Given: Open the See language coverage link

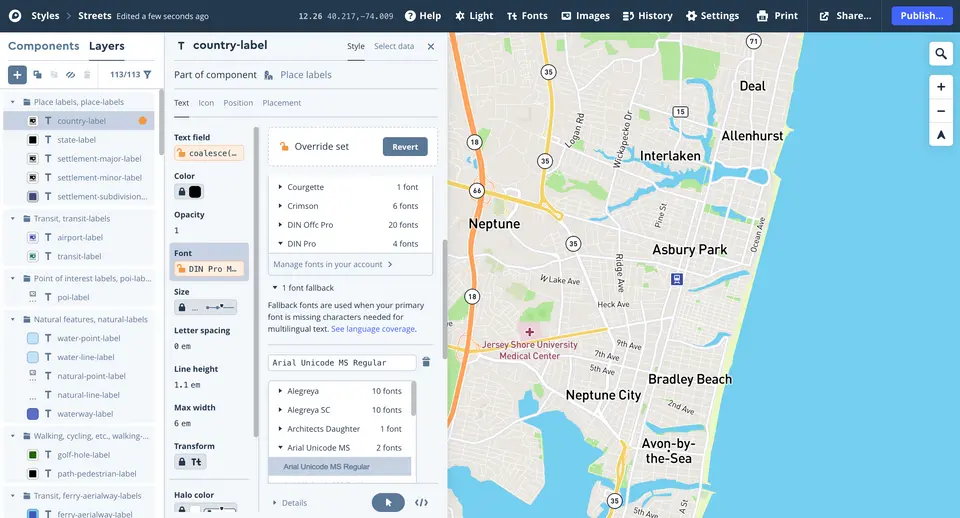Looking at the screenshot, I should click(373, 329).
